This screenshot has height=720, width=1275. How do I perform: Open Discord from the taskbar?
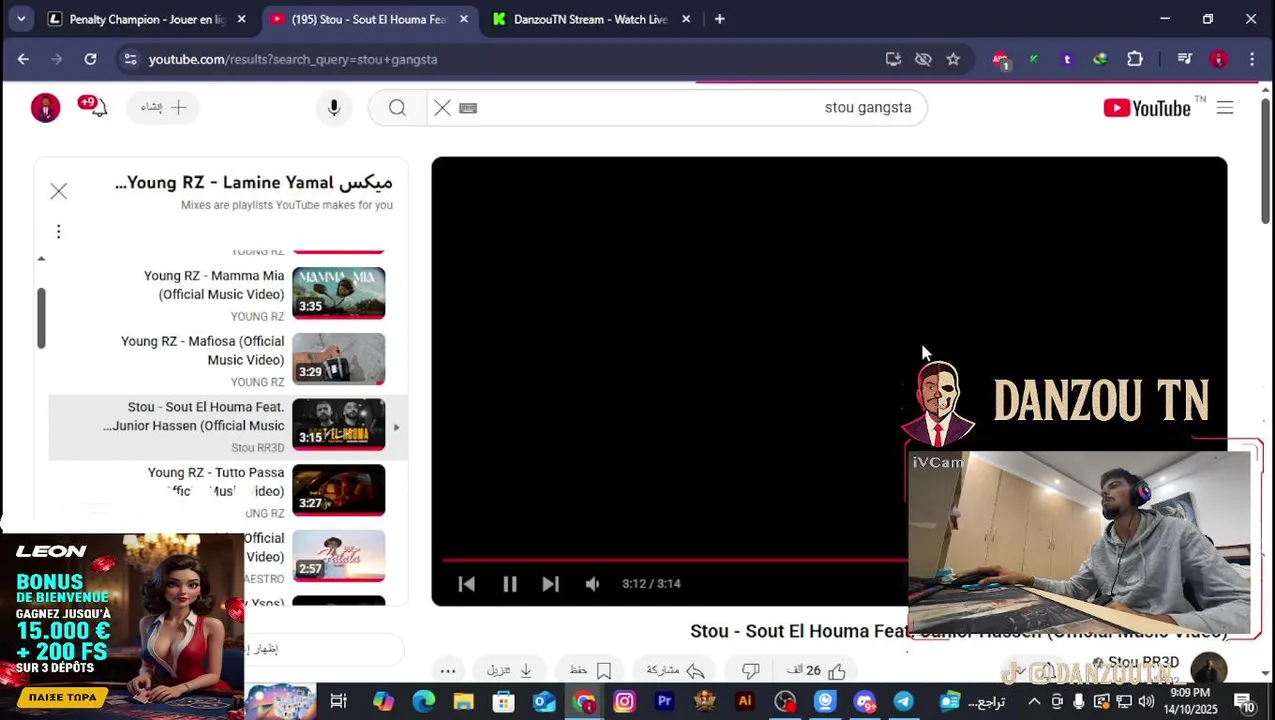coord(865,701)
